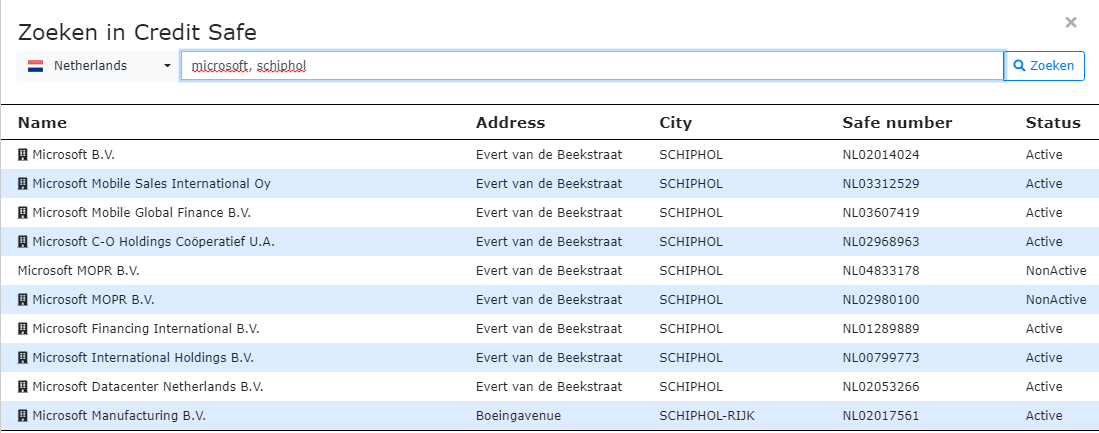The height and width of the screenshot is (433, 1099).
Task: Sort by the Name column header
Action: [42, 123]
